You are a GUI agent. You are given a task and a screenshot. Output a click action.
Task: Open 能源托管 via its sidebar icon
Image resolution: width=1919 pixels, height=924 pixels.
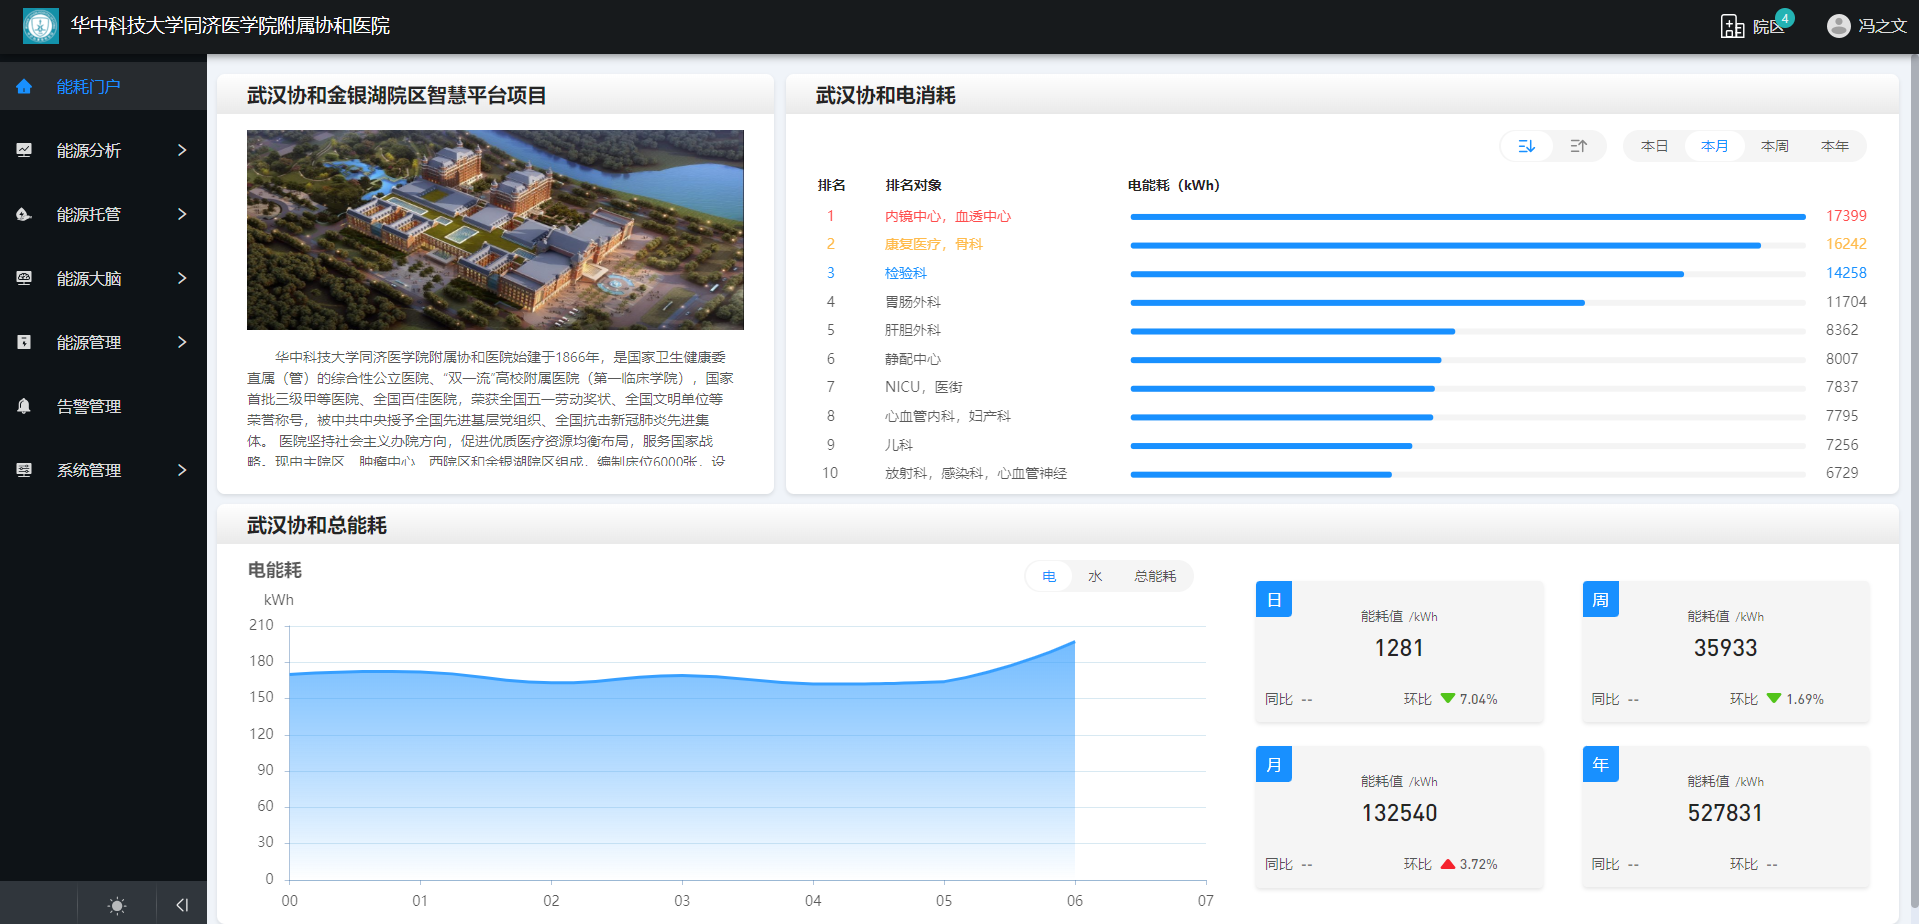[x=23, y=214]
